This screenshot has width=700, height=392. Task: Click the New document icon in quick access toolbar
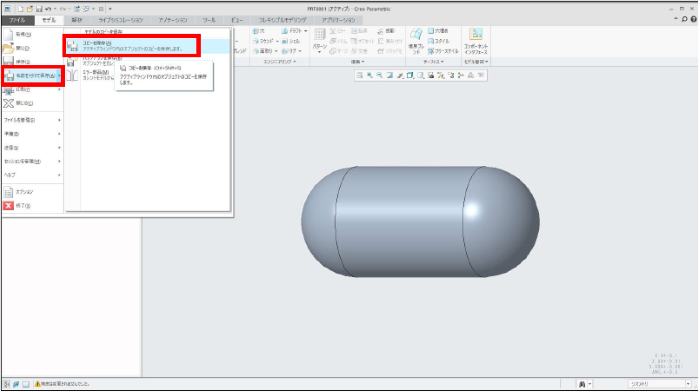pyautogui.click(x=21, y=9)
